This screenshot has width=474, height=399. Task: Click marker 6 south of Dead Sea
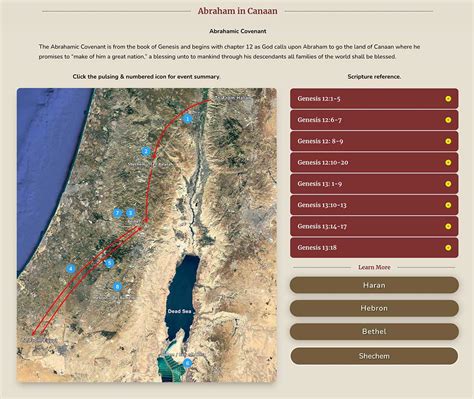click(x=187, y=363)
